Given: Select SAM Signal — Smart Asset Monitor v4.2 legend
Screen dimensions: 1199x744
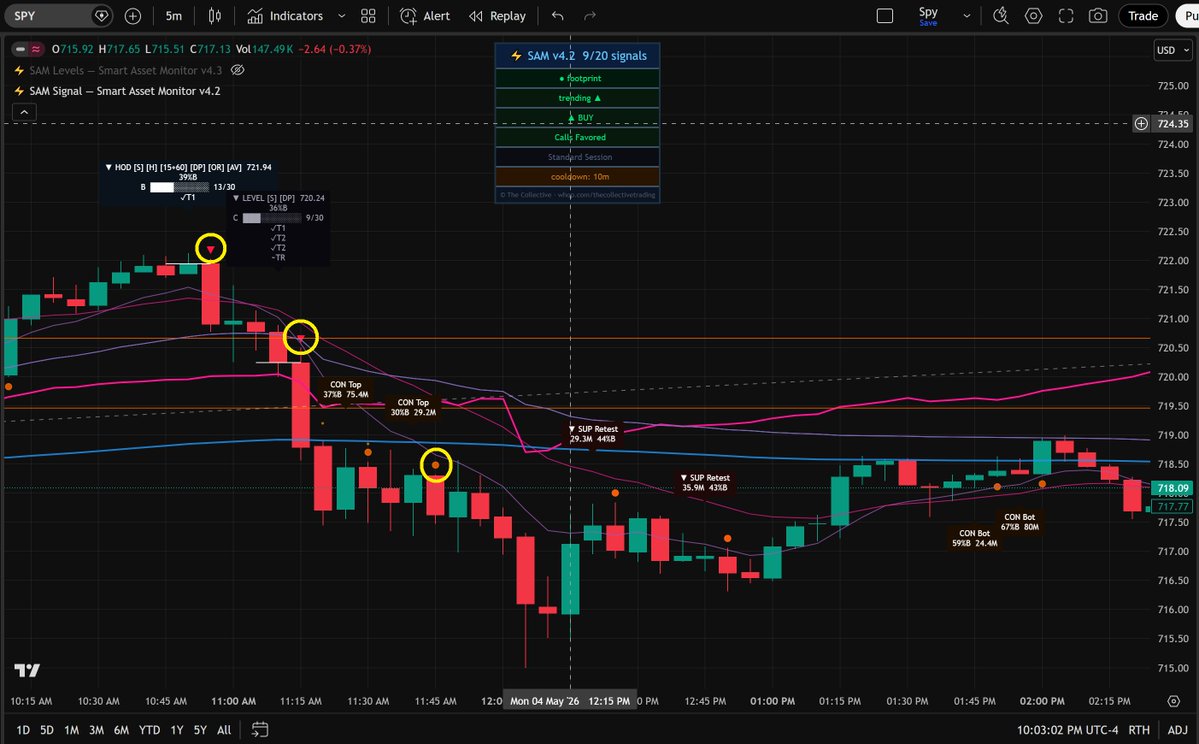Looking at the screenshot, I should (x=125, y=91).
